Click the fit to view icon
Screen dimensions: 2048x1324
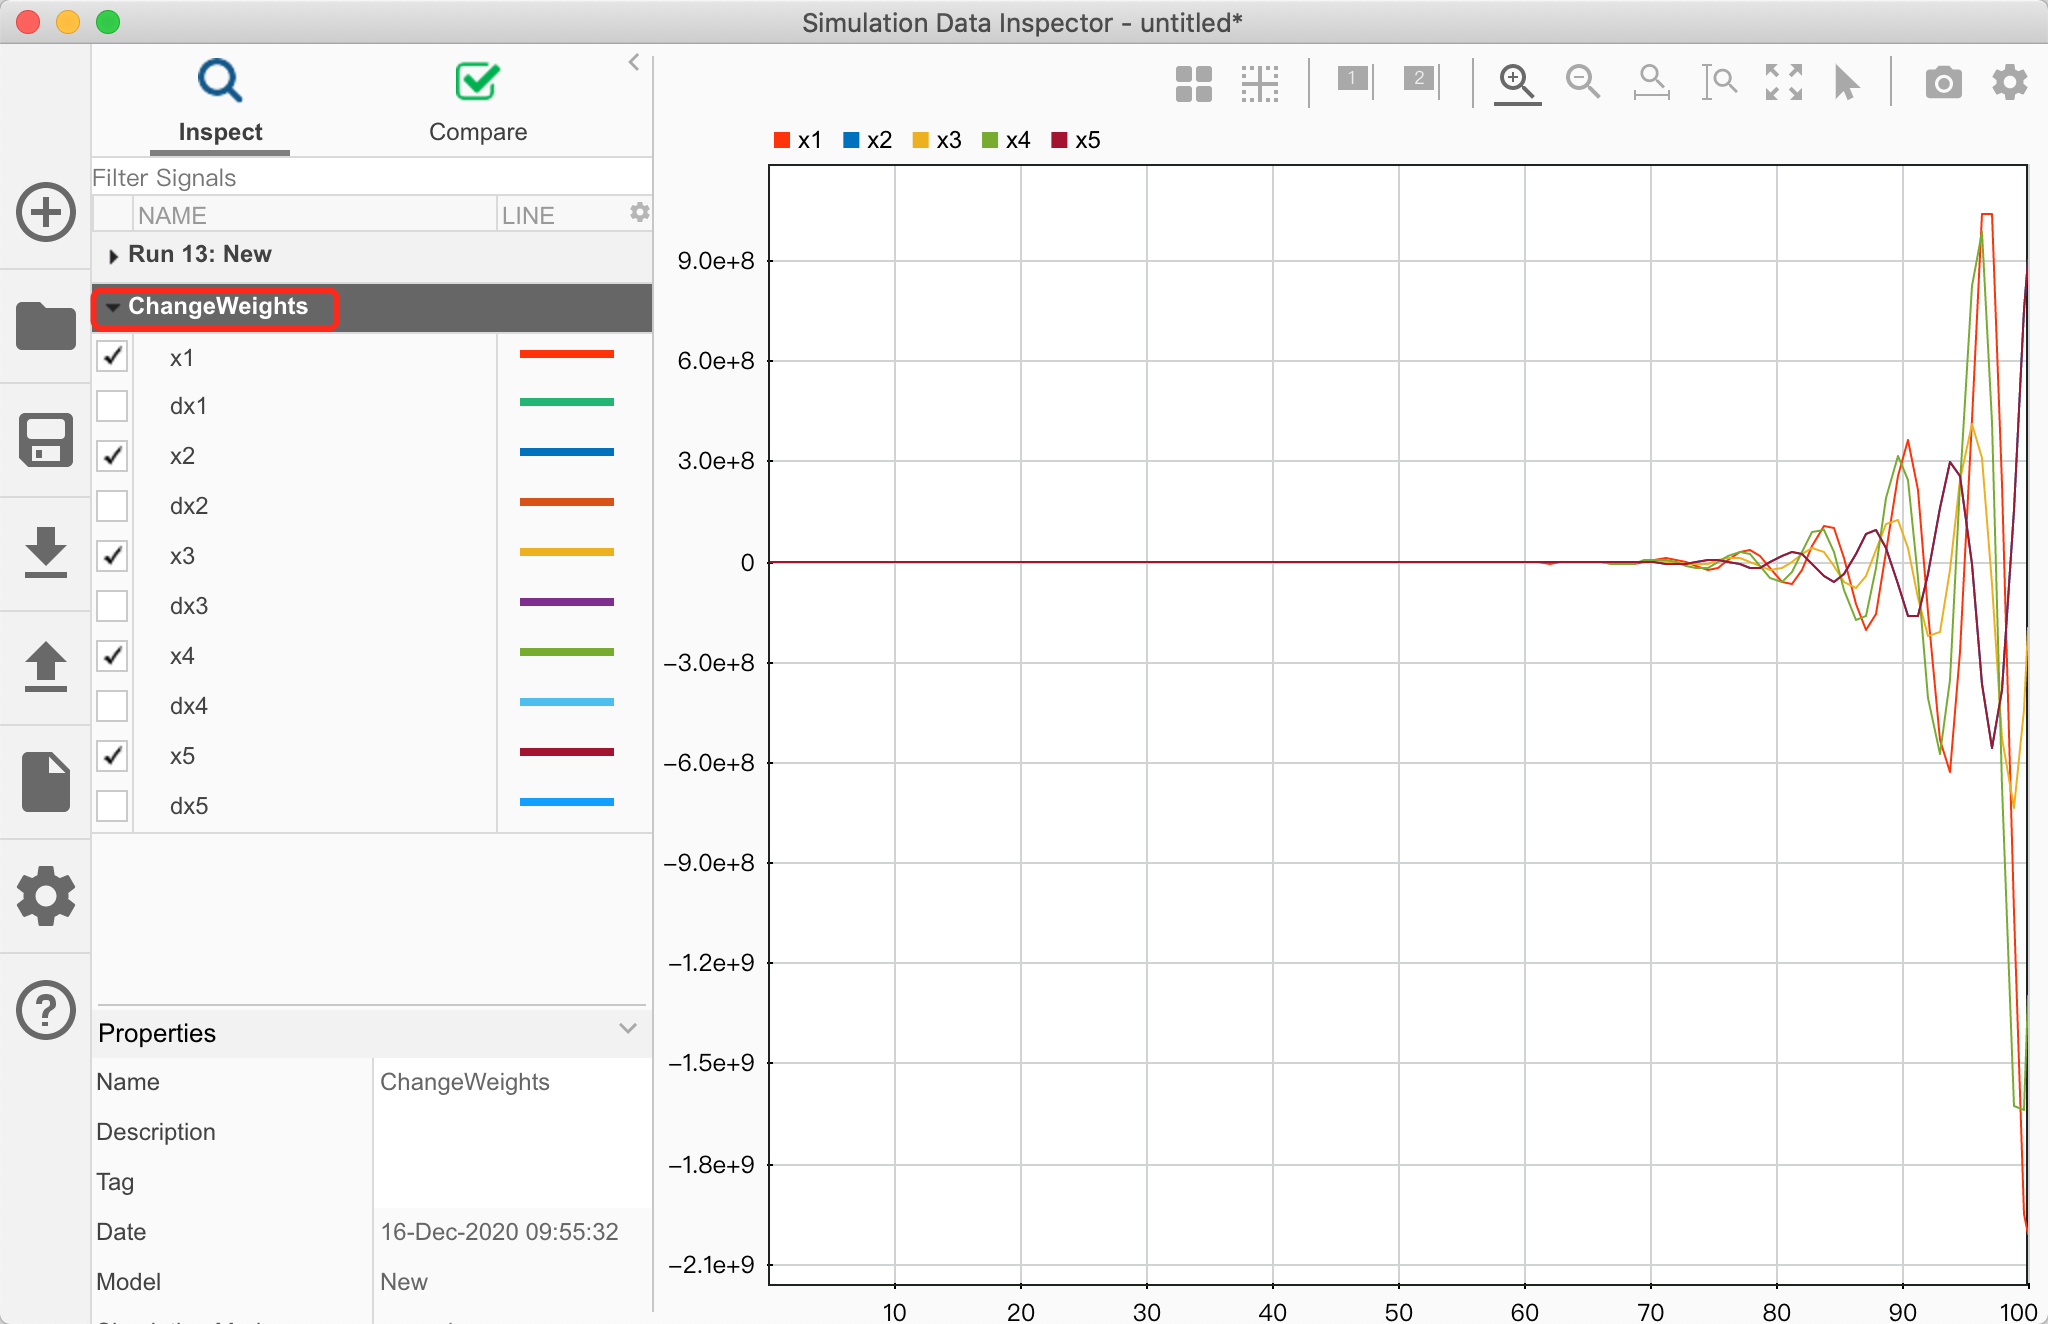[x=1783, y=82]
